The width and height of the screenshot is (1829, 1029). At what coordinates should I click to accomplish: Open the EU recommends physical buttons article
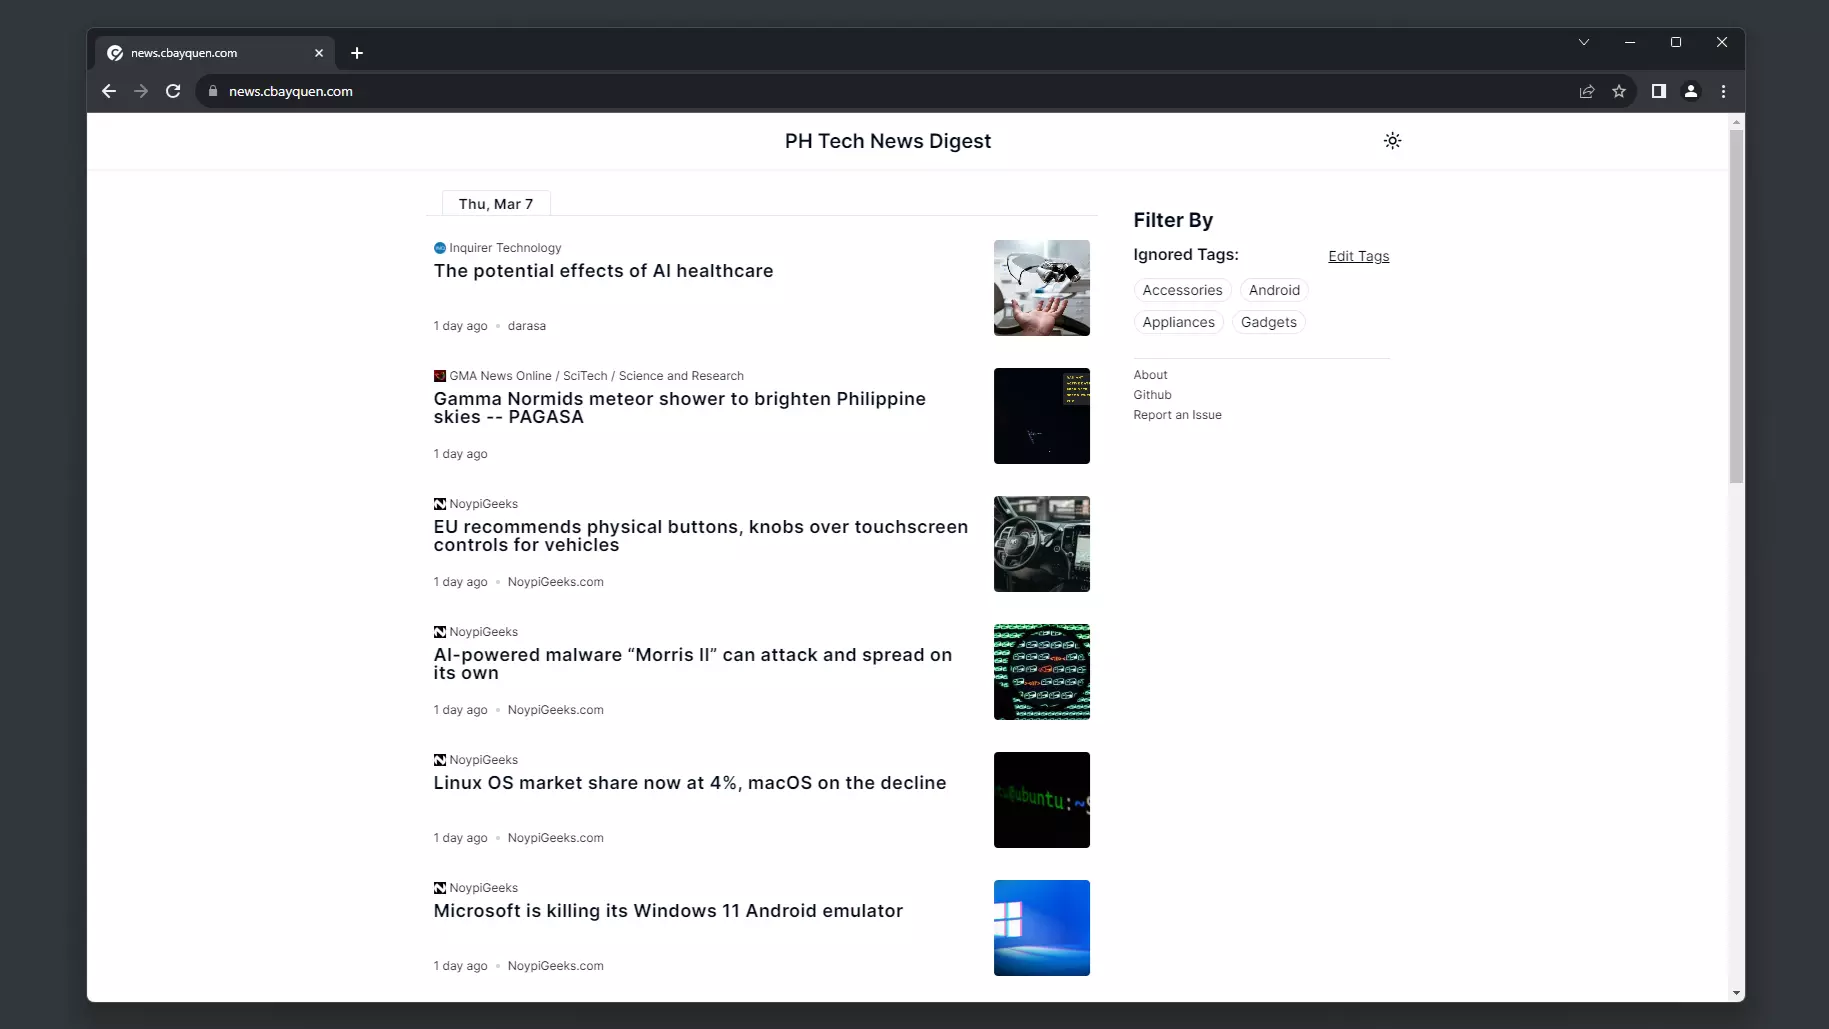(x=700, y=536)
